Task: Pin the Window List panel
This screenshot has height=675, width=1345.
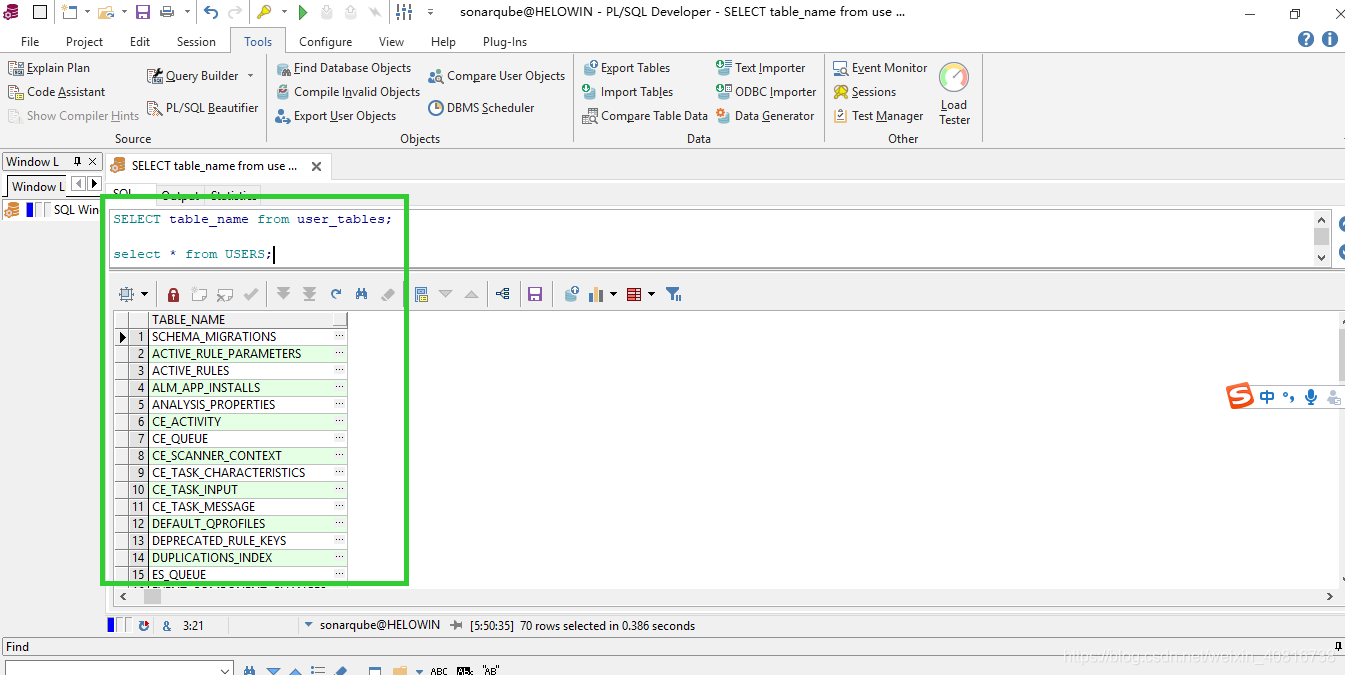Action: coord(77,161)
